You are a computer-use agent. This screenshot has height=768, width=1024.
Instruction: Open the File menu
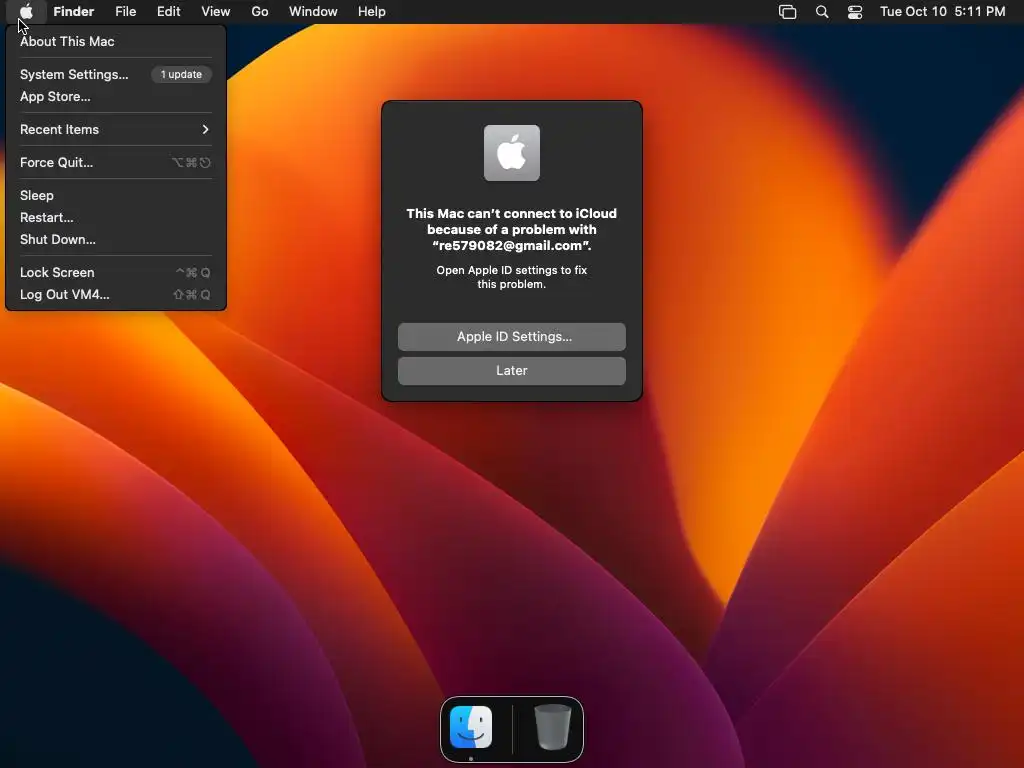pyautogui.click(x=125, y=12)
